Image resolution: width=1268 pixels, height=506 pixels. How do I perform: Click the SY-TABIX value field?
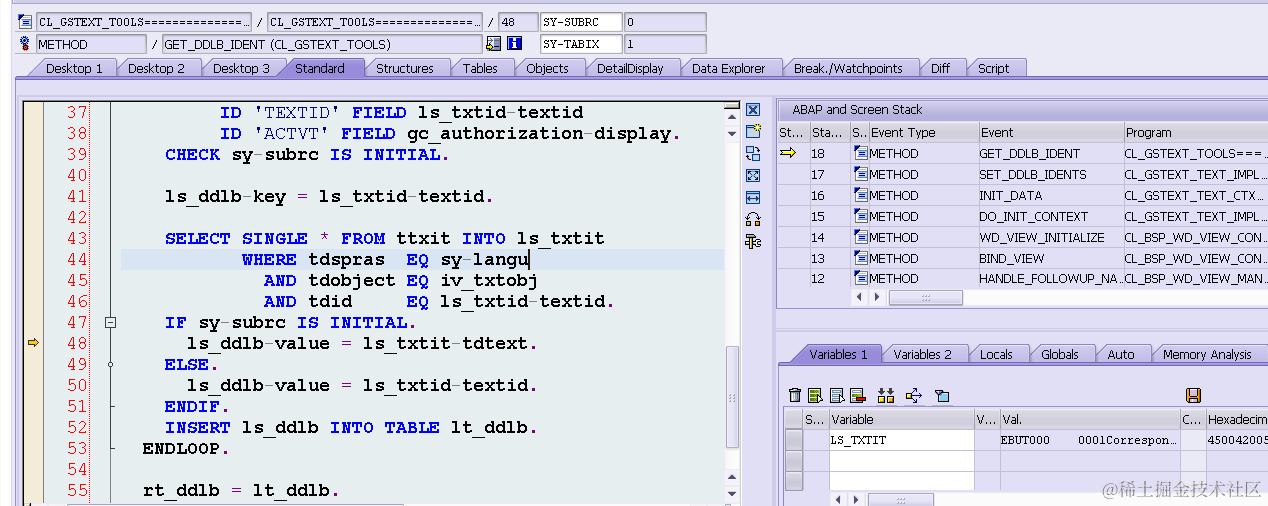pyautogui.click(x=664, y=44)
